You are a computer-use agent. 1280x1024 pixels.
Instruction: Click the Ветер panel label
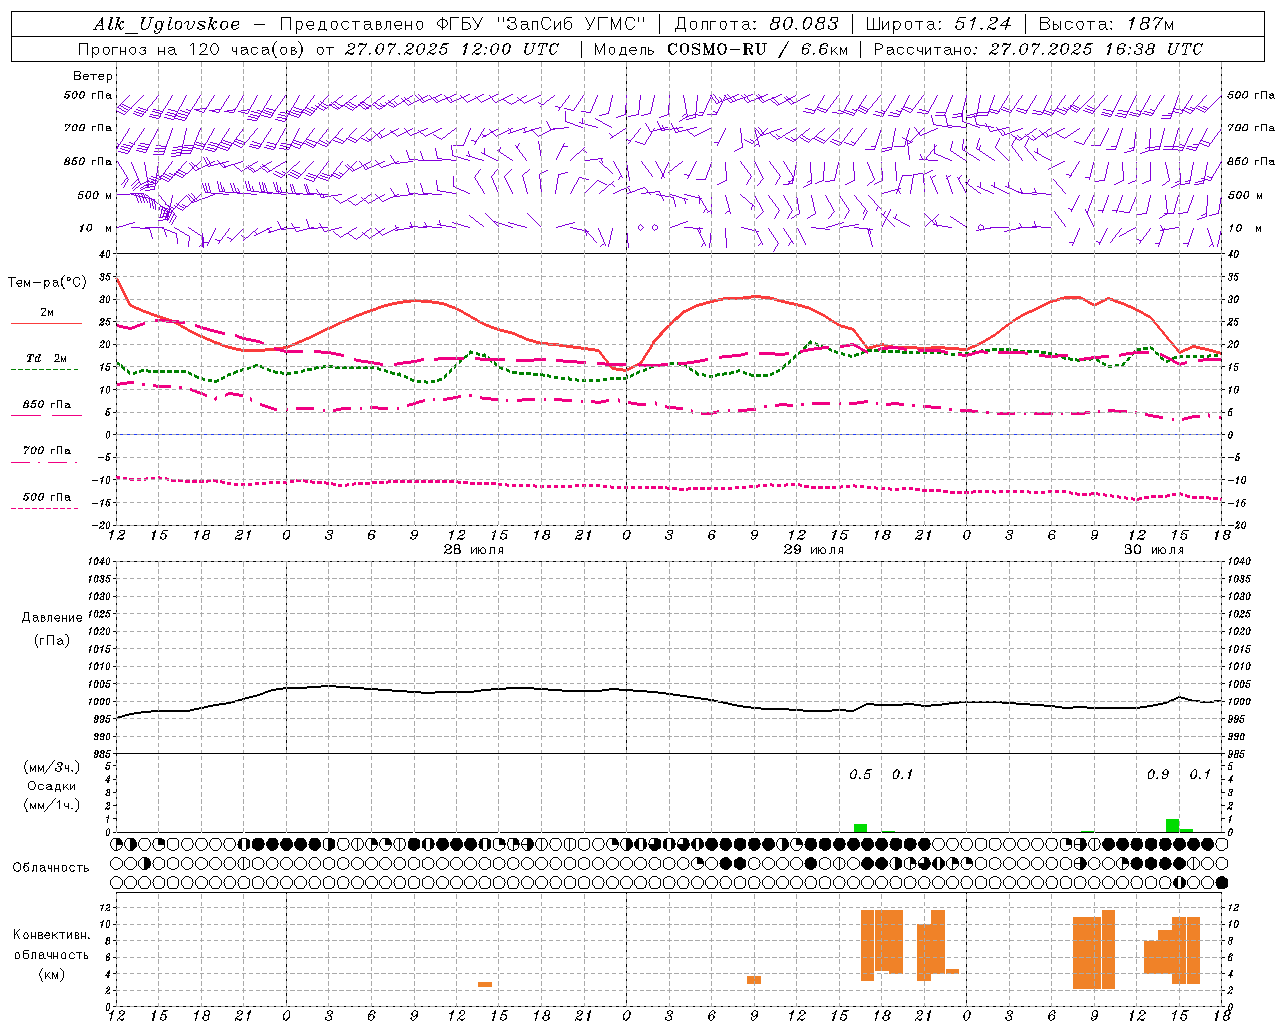pos(93,76)
